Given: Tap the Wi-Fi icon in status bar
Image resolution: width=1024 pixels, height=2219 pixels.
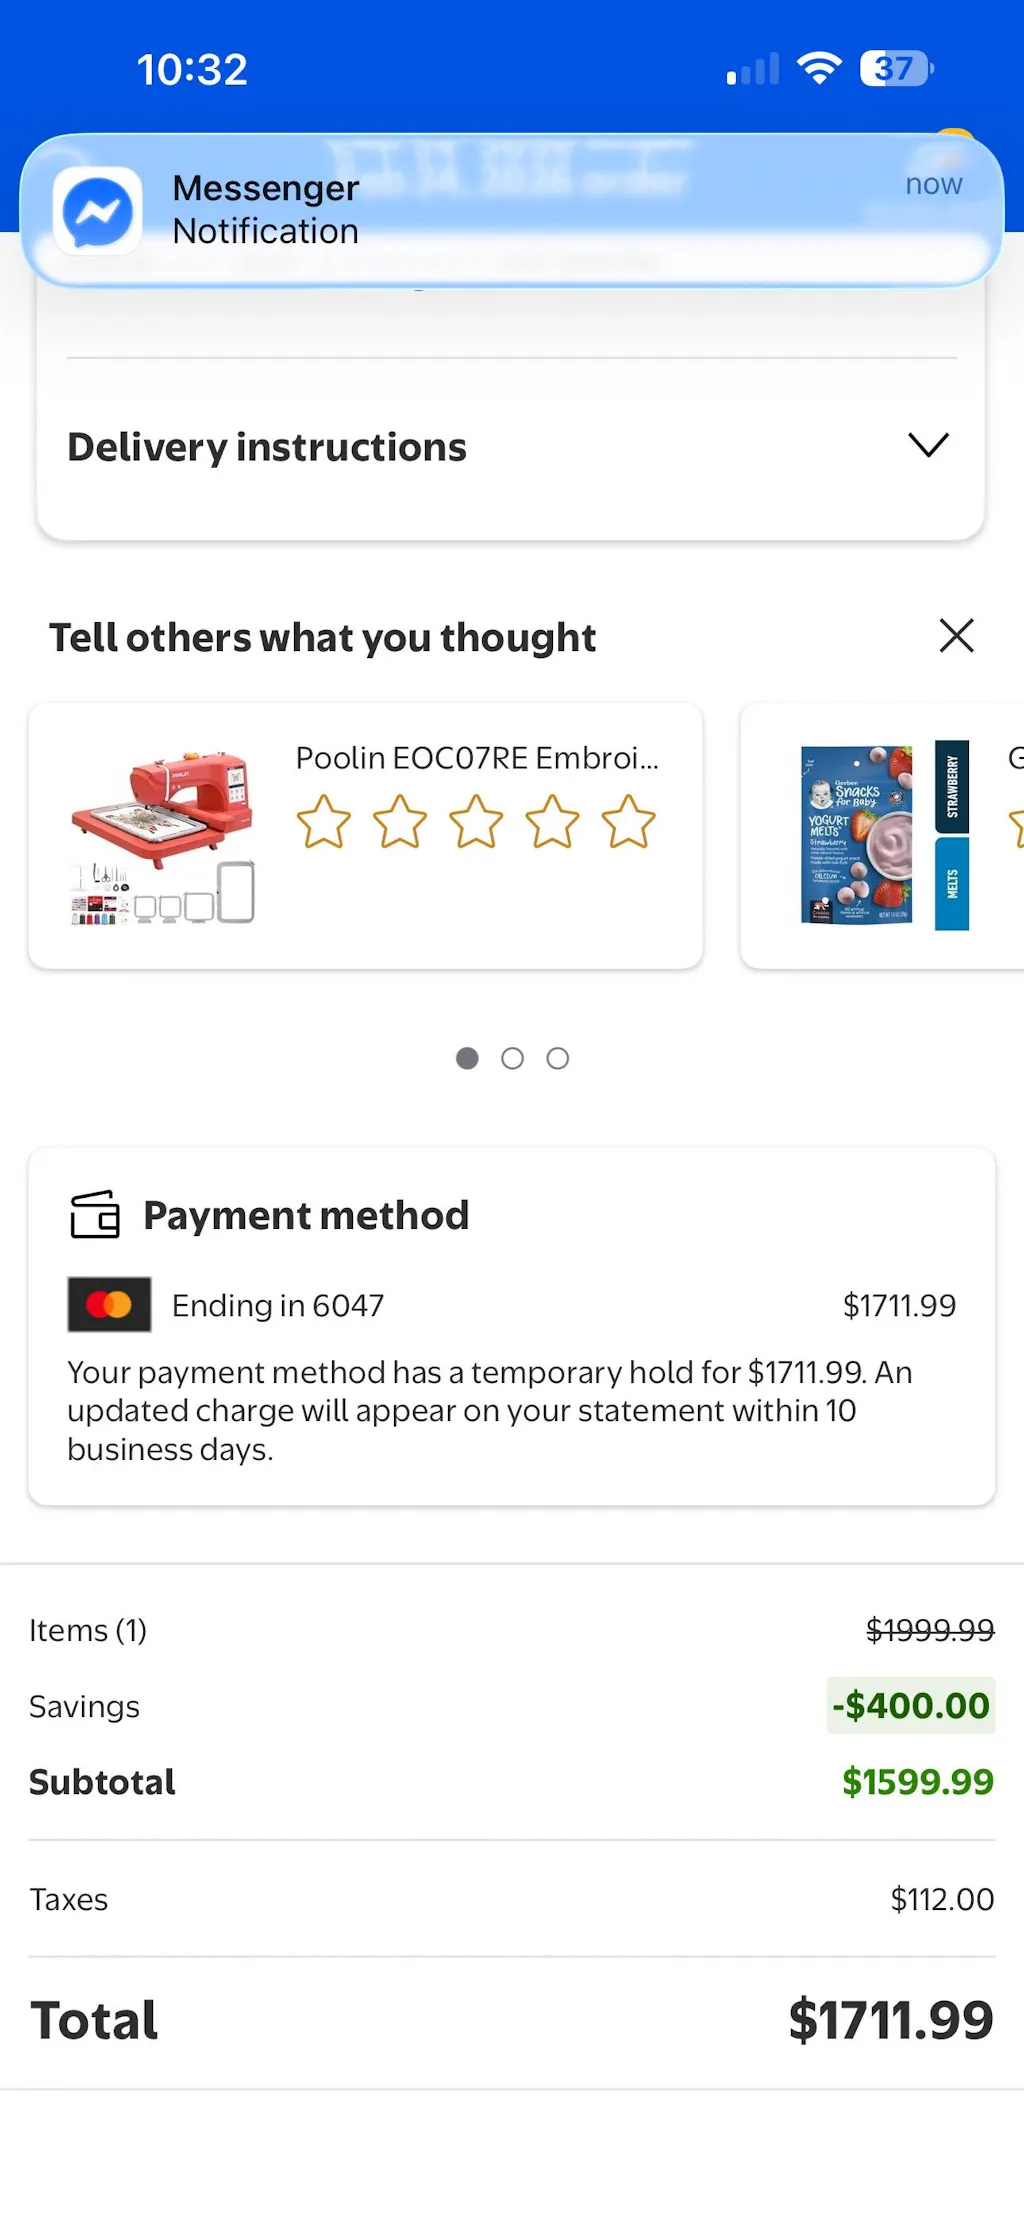Looking at the screenshot, I should click(x=819, y=69).
